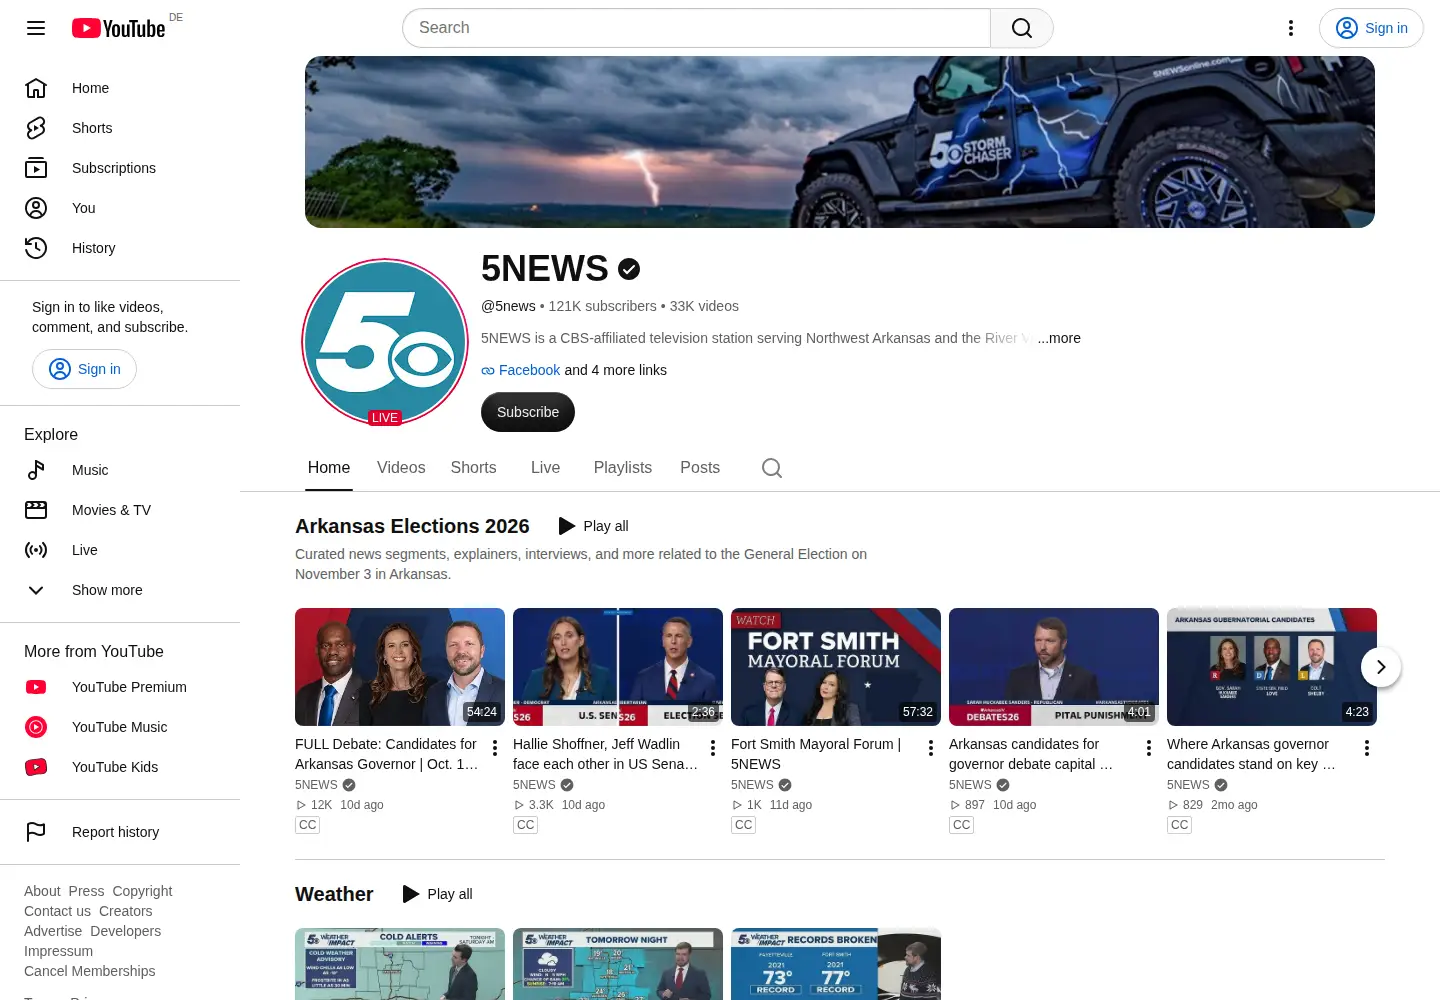Open Movies & TV under Explore
This screenshot has height=1000, width=1440.
pos(120,510)
